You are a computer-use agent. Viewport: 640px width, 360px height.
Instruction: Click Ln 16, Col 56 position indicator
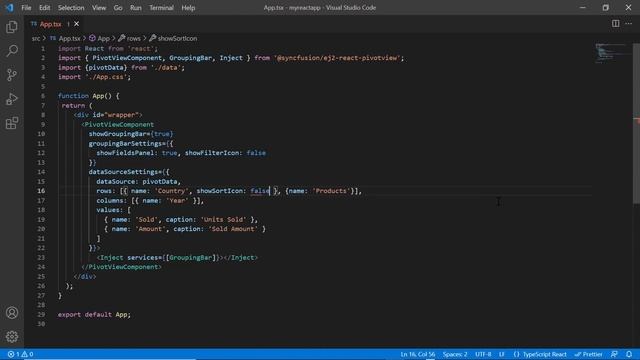pos(418,354)
